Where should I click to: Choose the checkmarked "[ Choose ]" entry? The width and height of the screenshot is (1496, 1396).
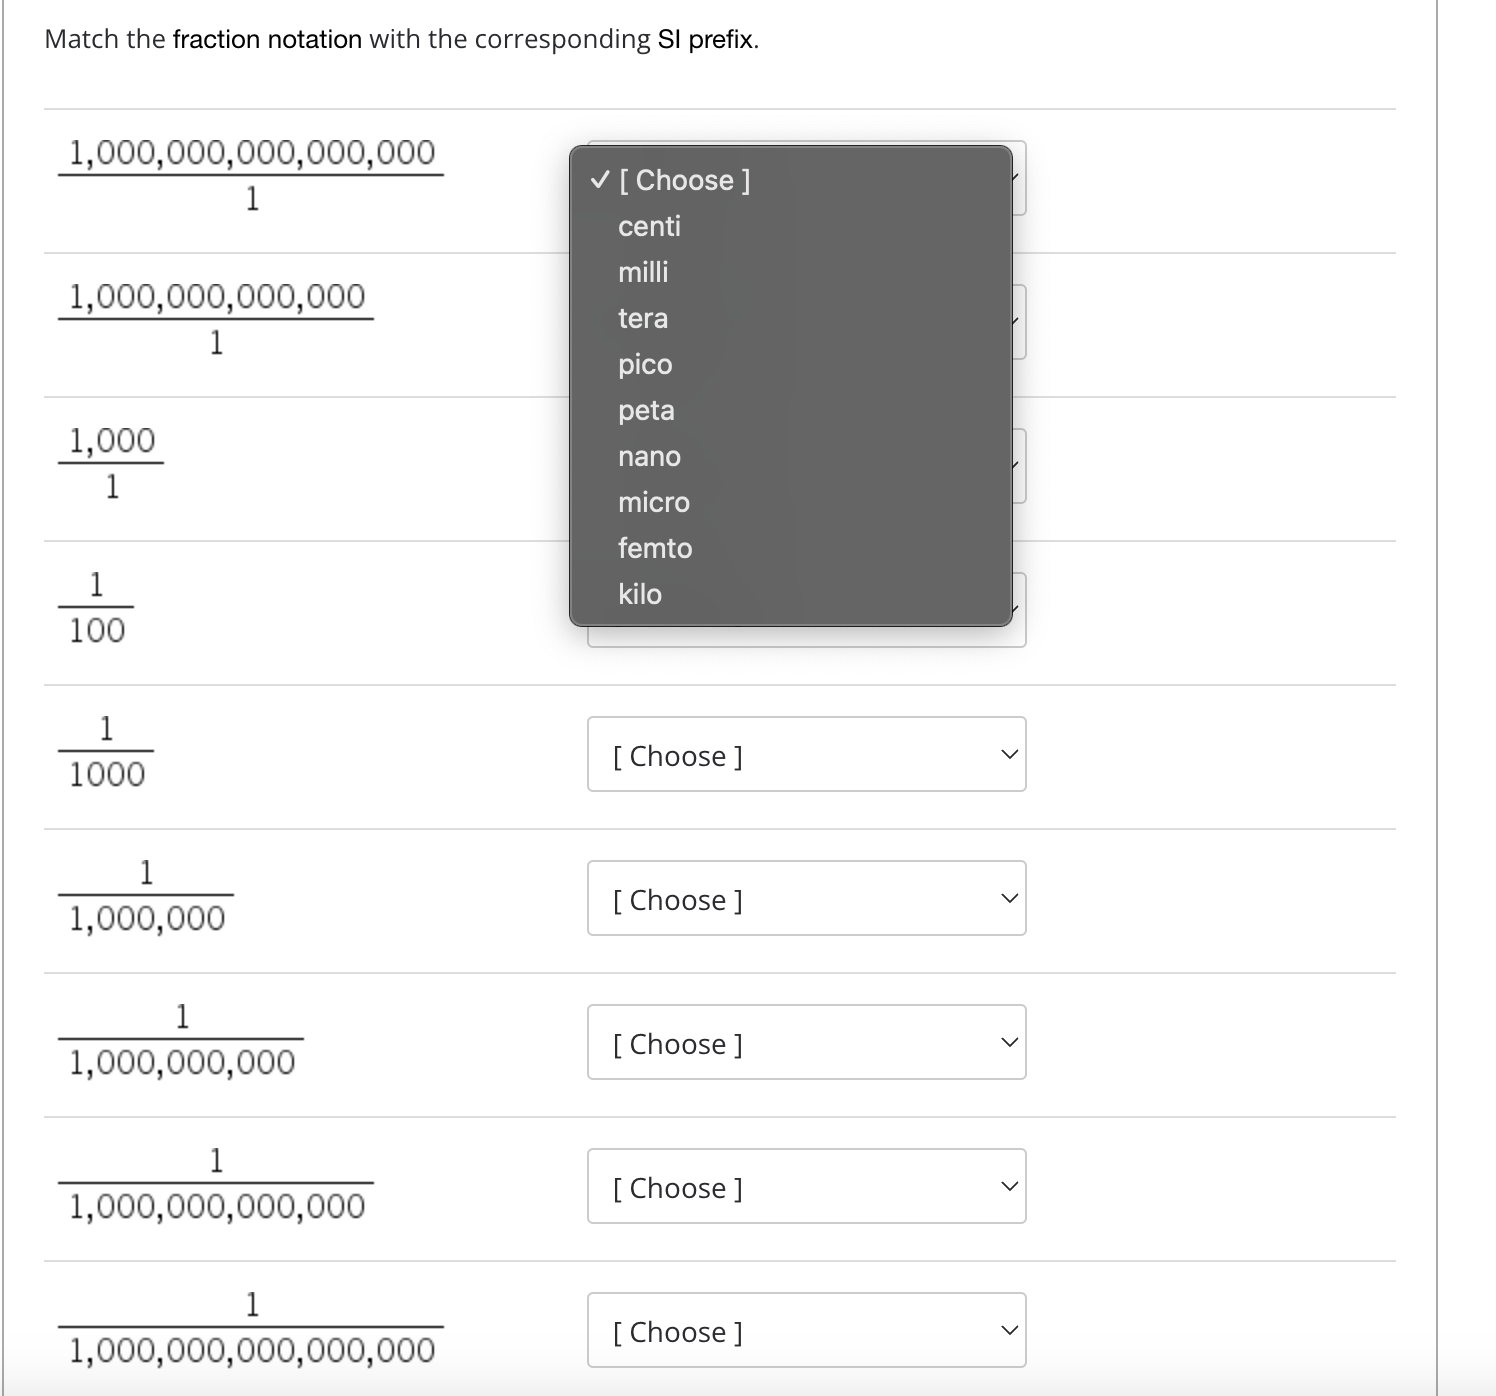click(x=685, y=180)
